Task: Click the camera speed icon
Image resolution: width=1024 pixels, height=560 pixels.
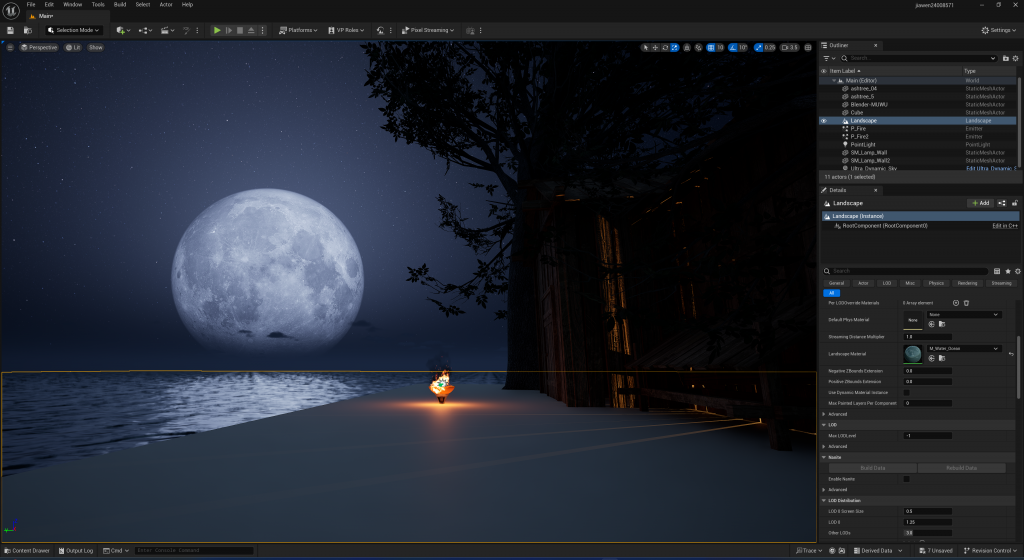Action: [784, 47]
